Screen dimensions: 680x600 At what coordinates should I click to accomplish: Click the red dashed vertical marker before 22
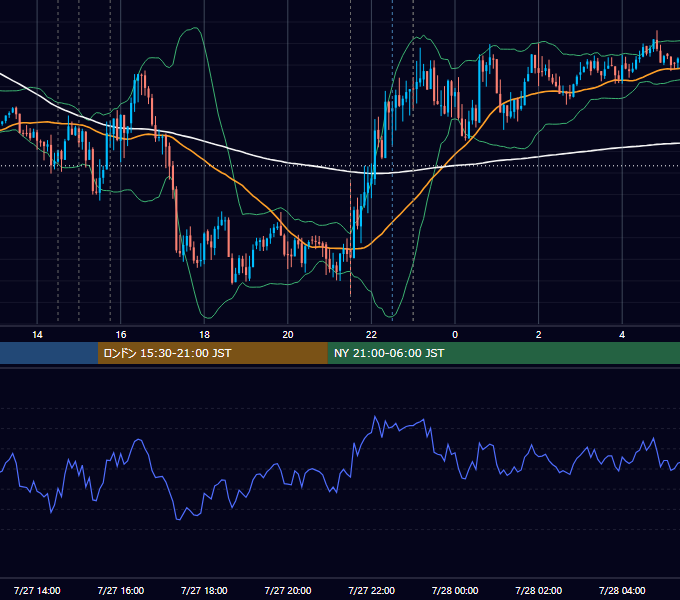tap(350, 238)
